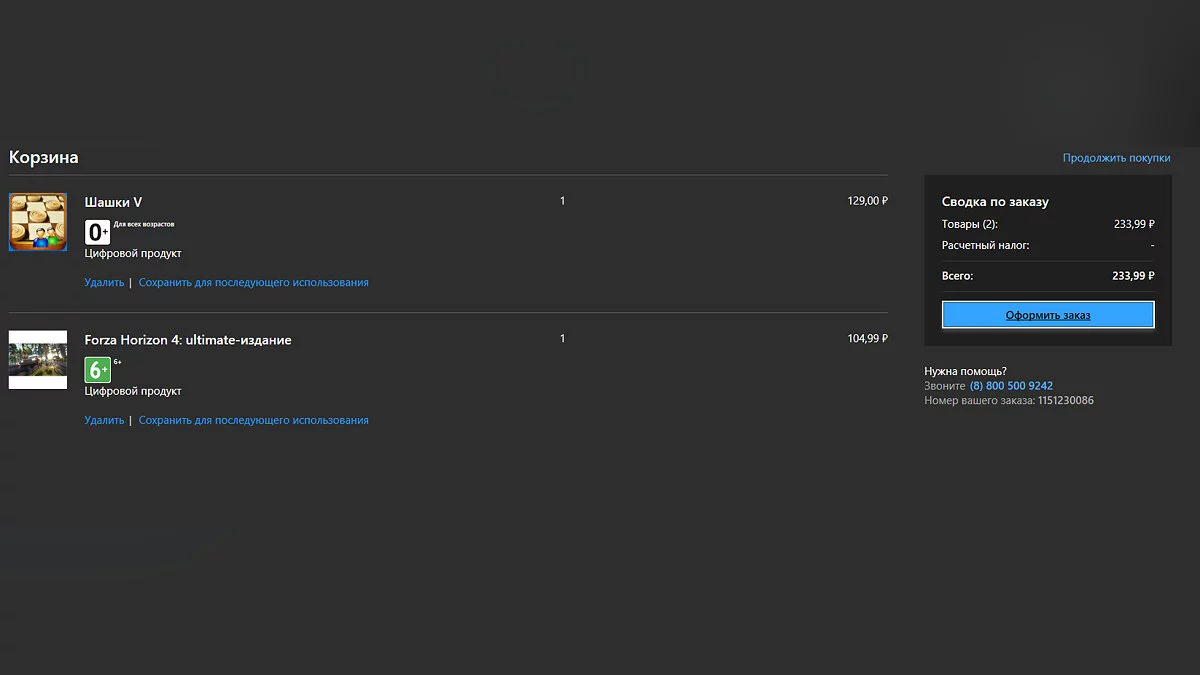This screenshot has height=675, width=1200.
Task: Click the Всего total label
Action: coord(957,276)
